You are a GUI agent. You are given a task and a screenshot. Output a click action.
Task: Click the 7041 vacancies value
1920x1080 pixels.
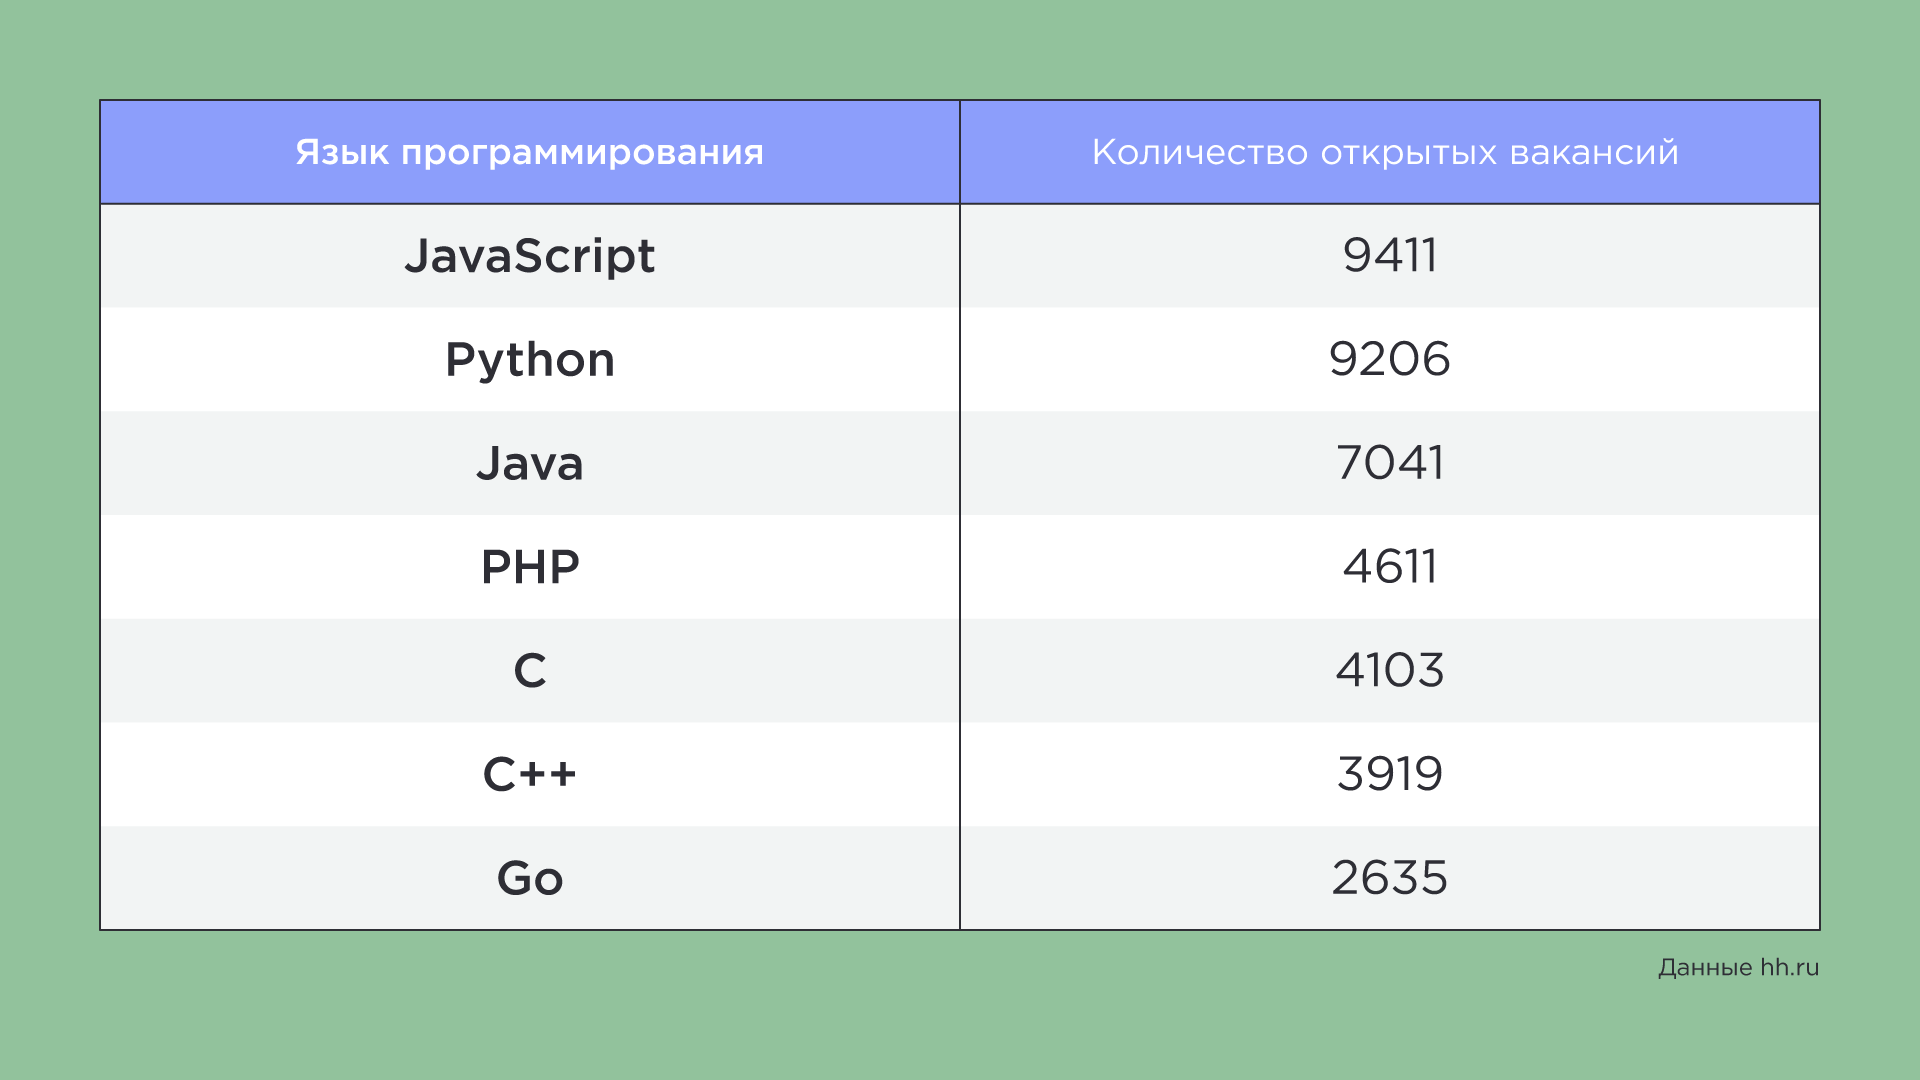(x=1389, y=464)
